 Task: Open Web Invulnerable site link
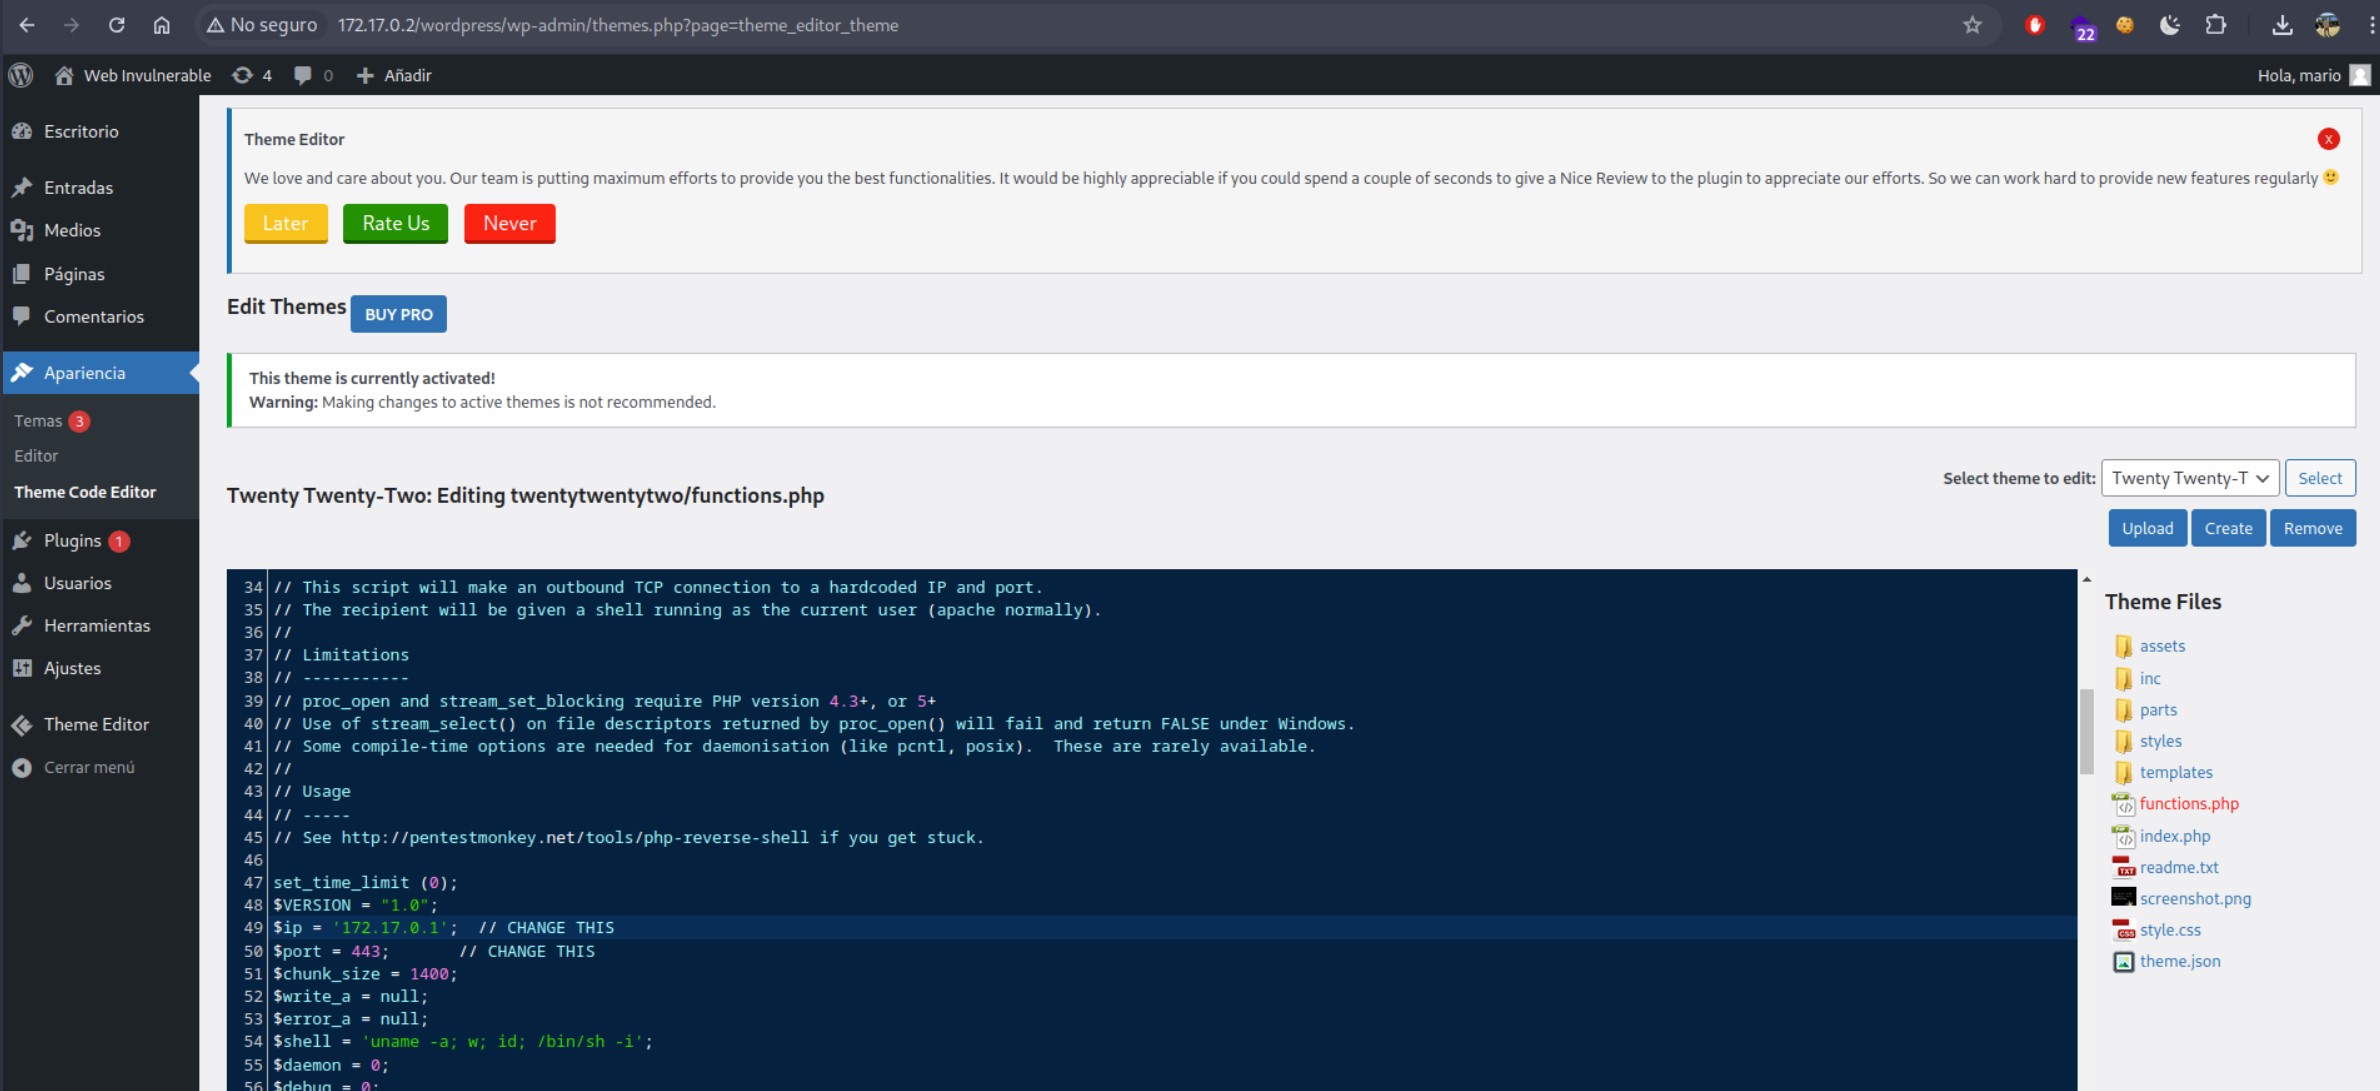click(132, 75)
